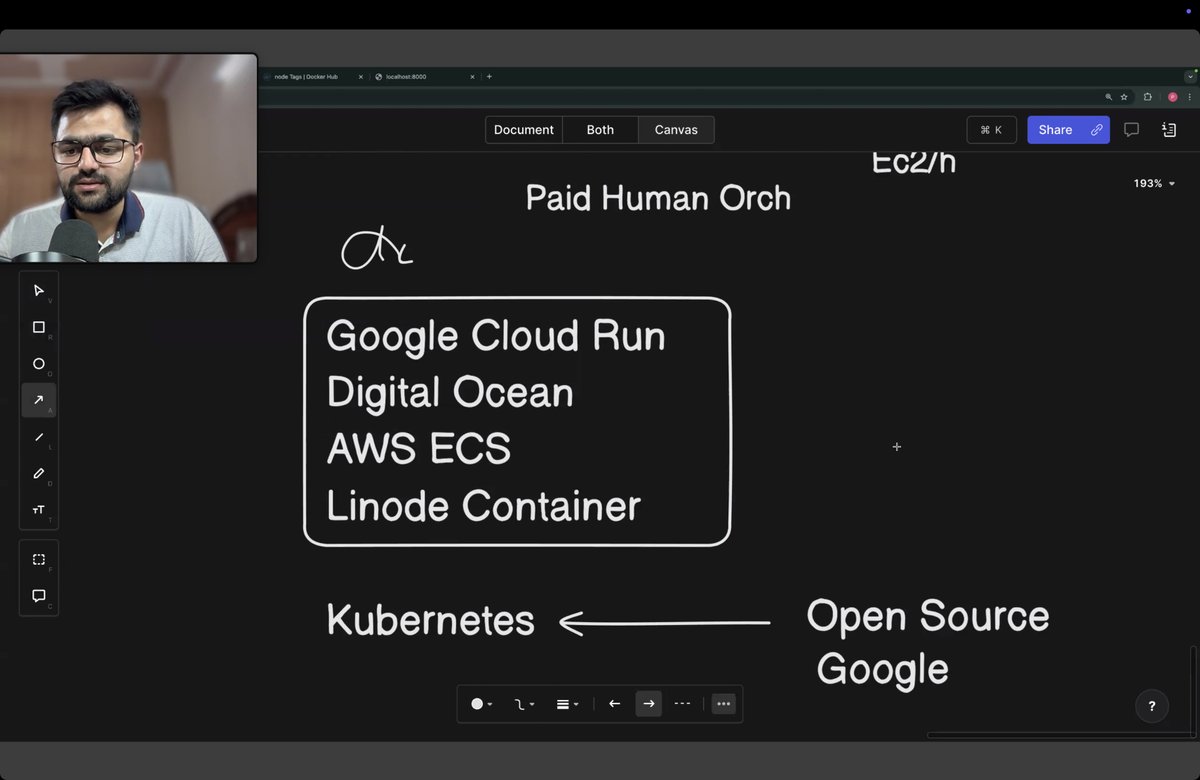Select the Arrow tool in left toolbar
Image resolution: width=1200 pixels, height=780 pixels.
coord(39,400)
